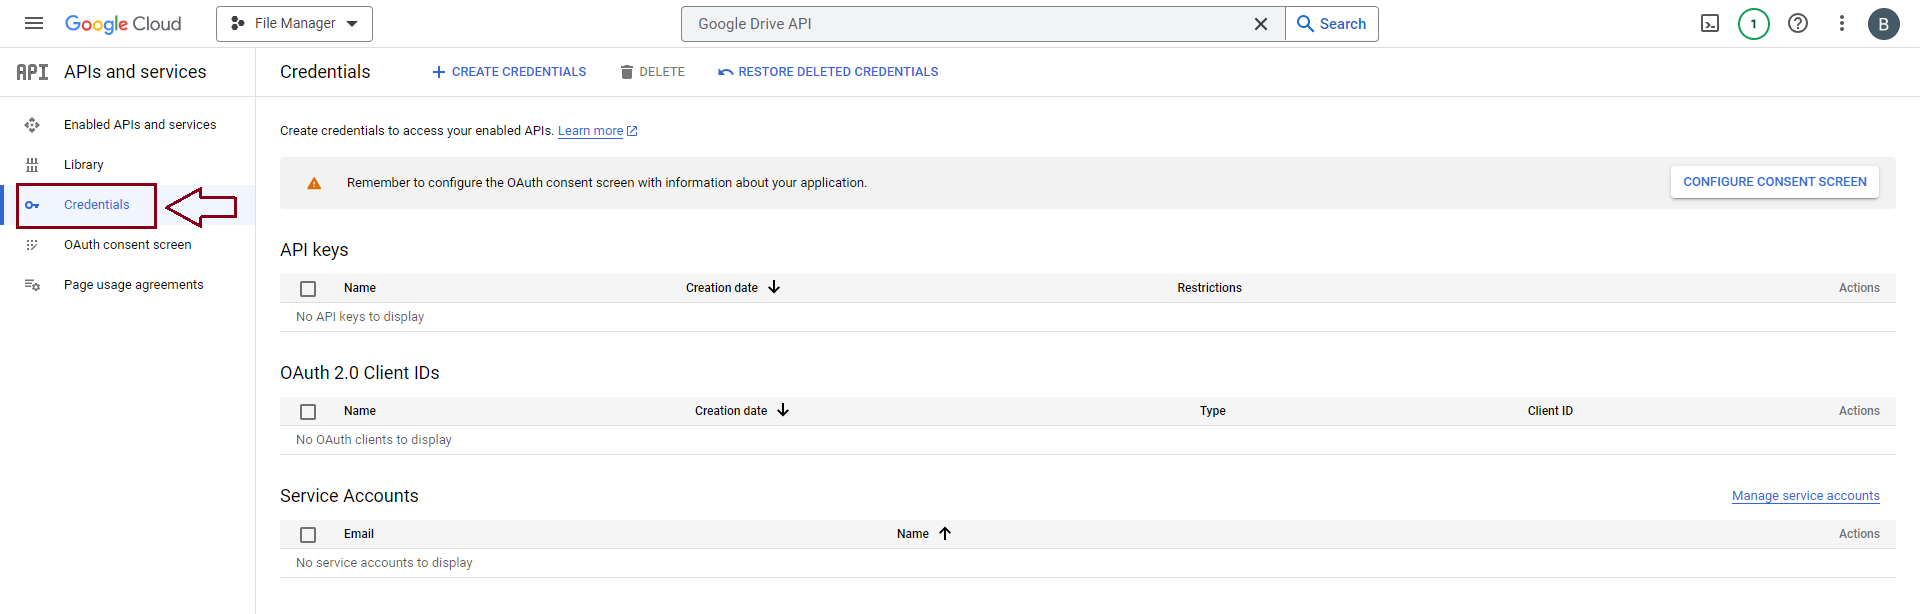The height and width of the screenshot is (614, 1920).
Task: Sort OAuth clients by Creation date
Action: 742,411
